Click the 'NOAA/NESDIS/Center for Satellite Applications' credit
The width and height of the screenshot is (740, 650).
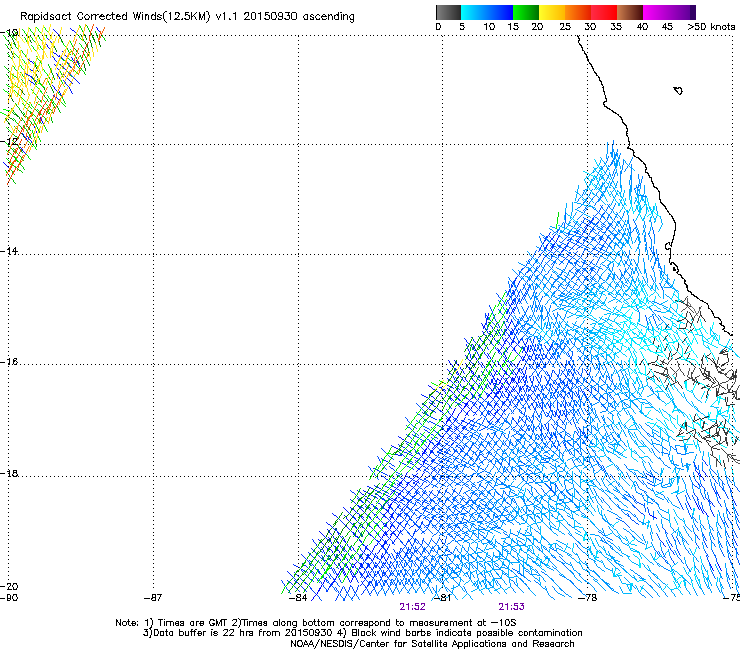(432, 644)
